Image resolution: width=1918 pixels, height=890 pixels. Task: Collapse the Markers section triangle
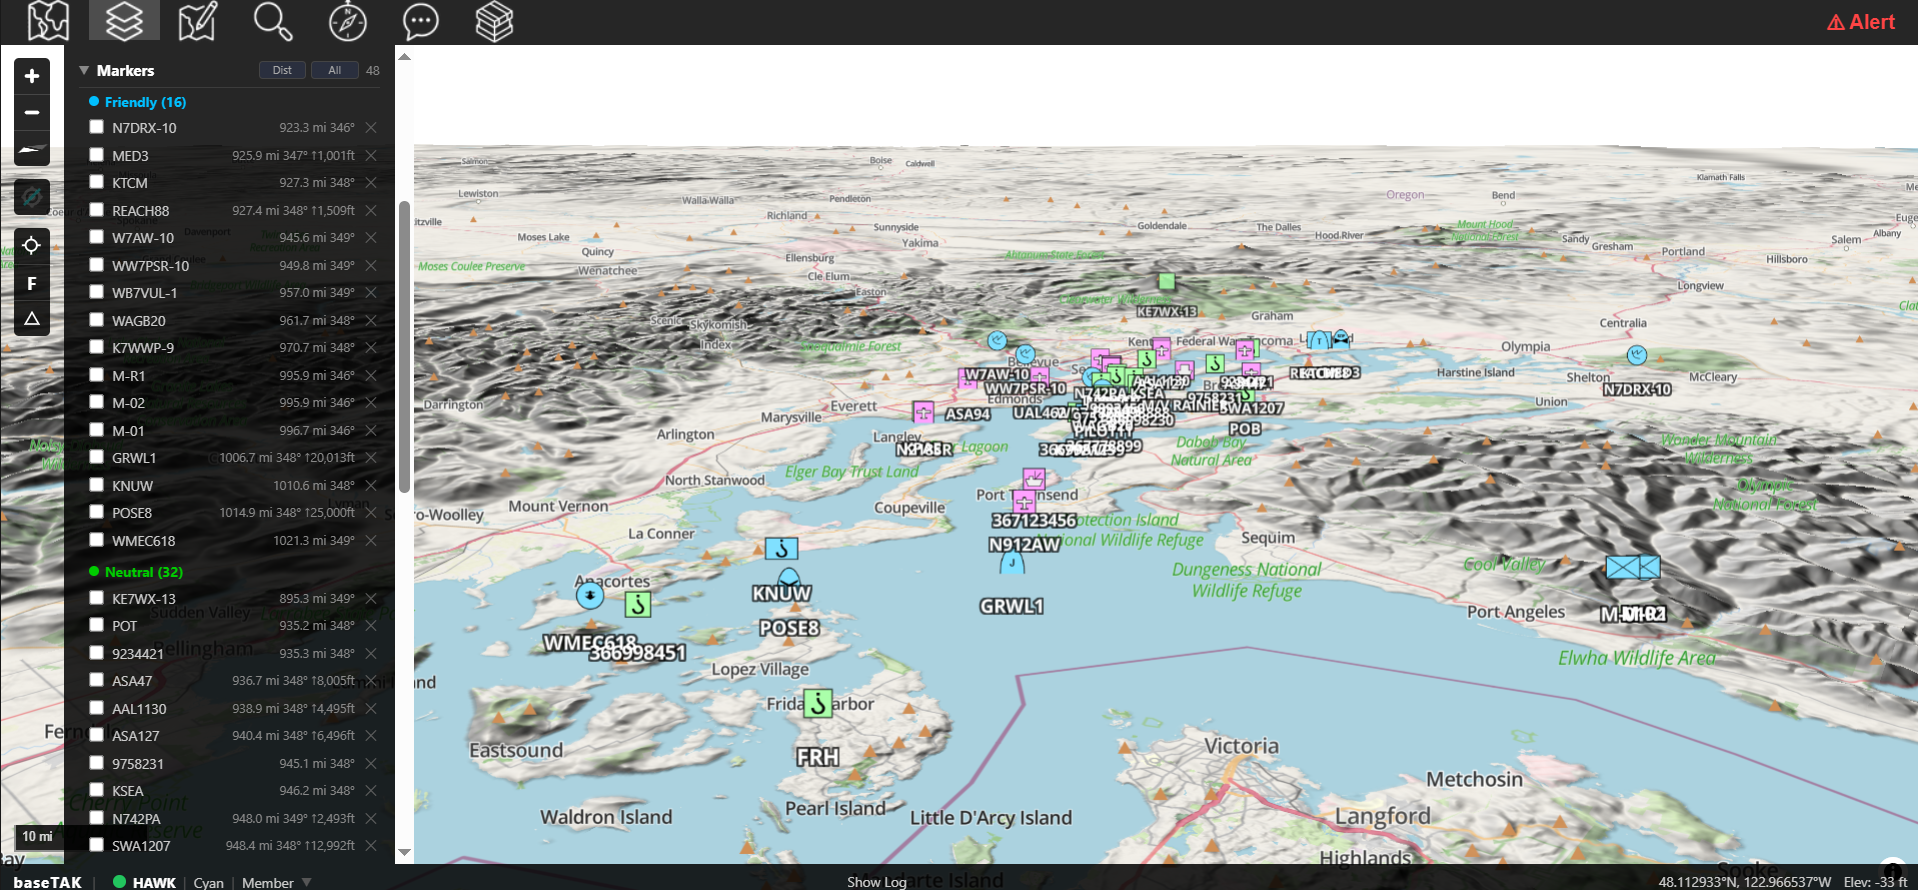84,71
